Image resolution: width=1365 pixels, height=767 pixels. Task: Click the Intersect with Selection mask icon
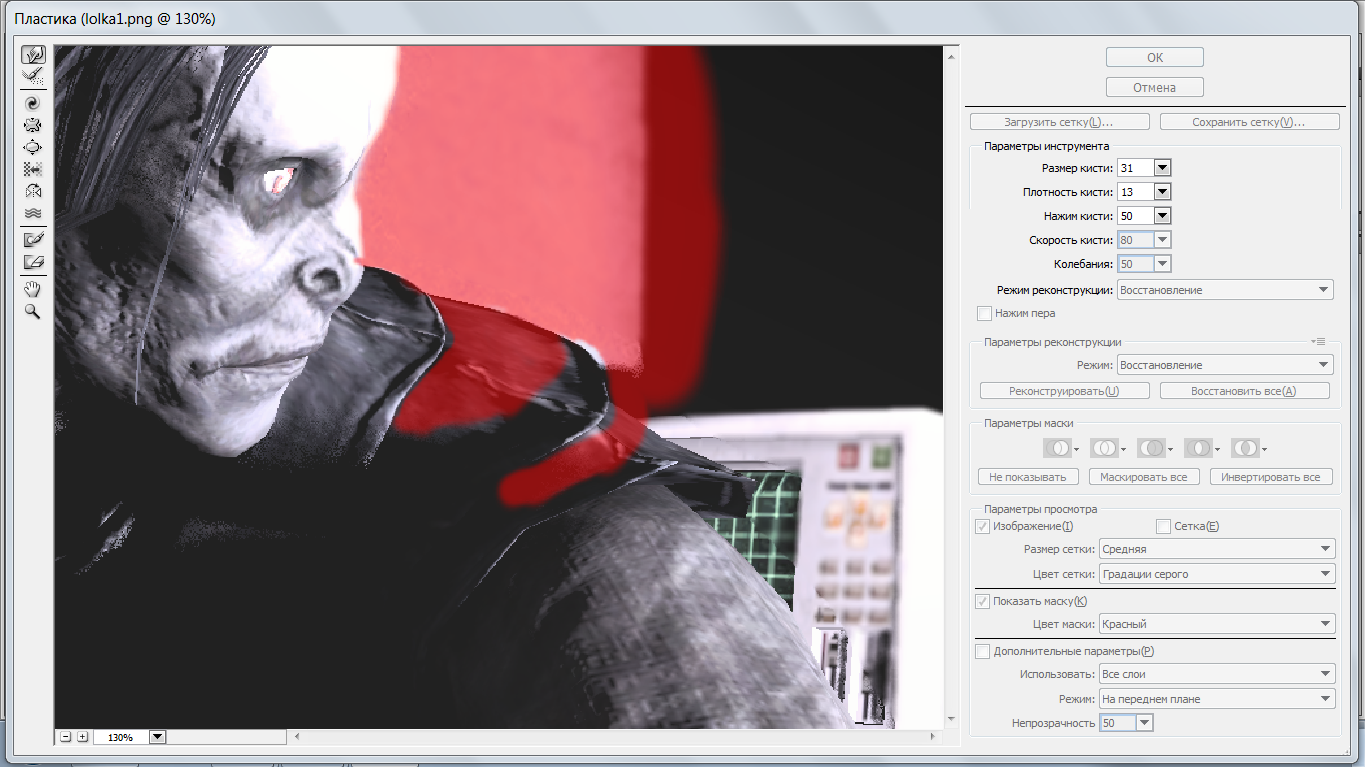click(x=1197, y=448)
